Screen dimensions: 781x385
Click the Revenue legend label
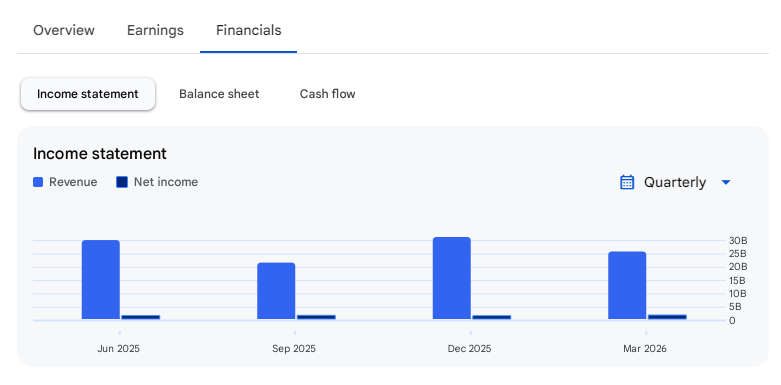(73, 182)
